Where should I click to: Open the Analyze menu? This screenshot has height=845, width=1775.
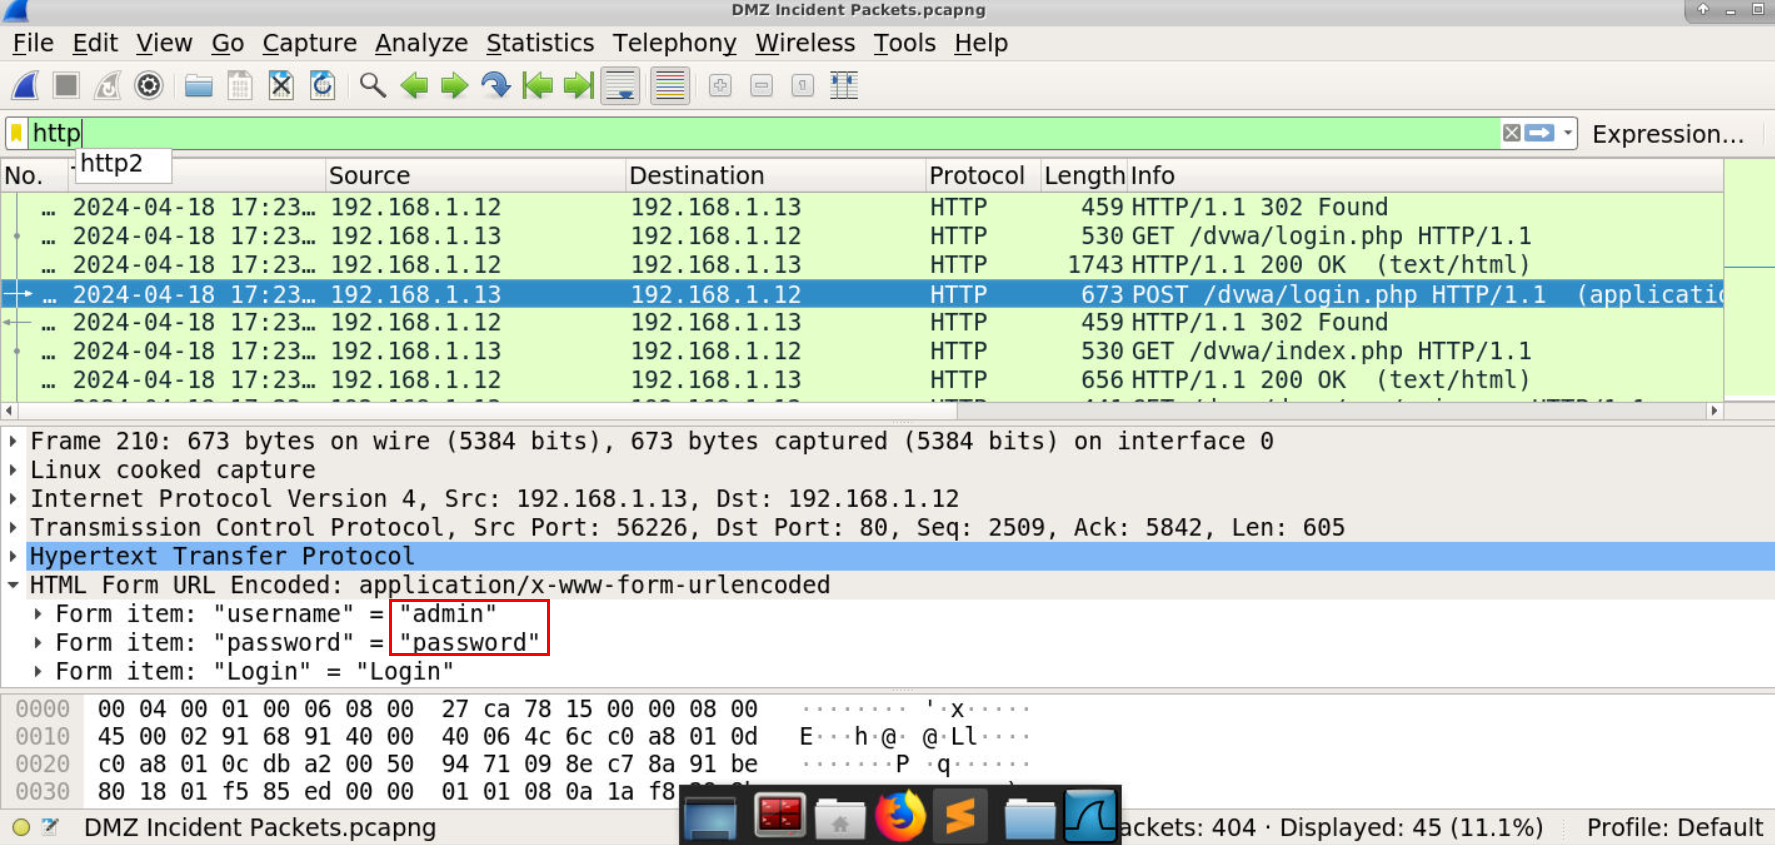(x=421, y=43)
